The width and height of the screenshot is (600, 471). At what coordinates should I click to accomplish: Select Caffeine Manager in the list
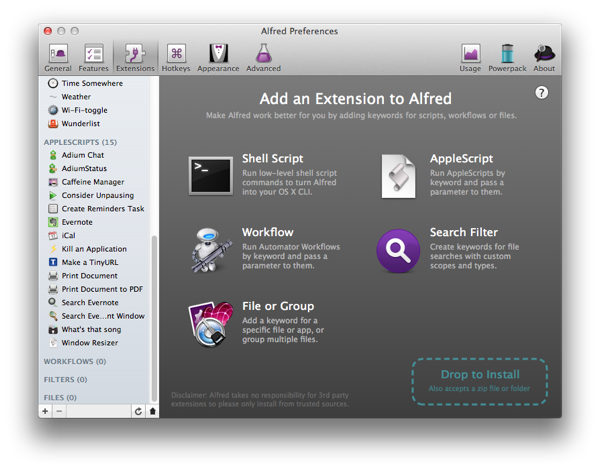pyautogui.click(x=93, y=182)
